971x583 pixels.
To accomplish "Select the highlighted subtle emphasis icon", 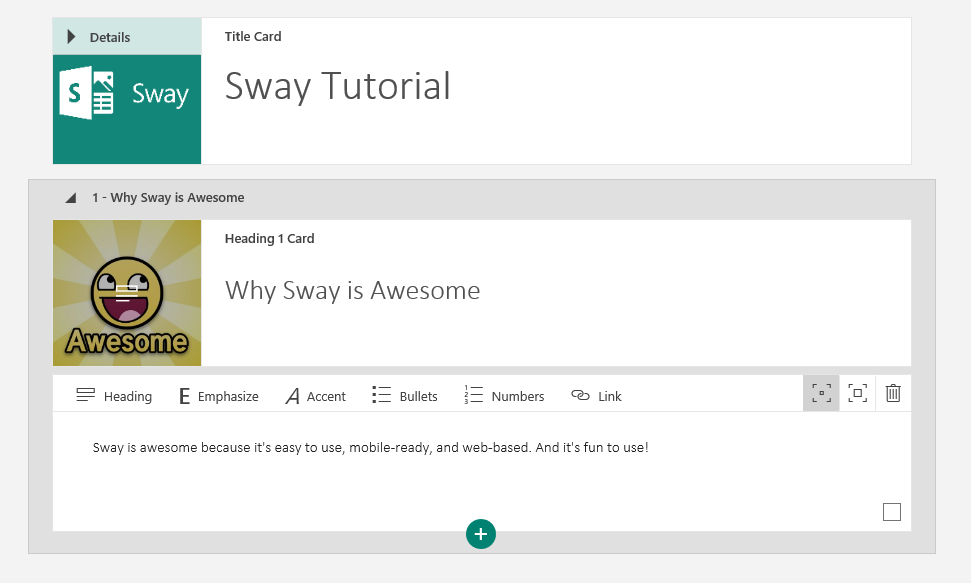I will click(821, 394).
